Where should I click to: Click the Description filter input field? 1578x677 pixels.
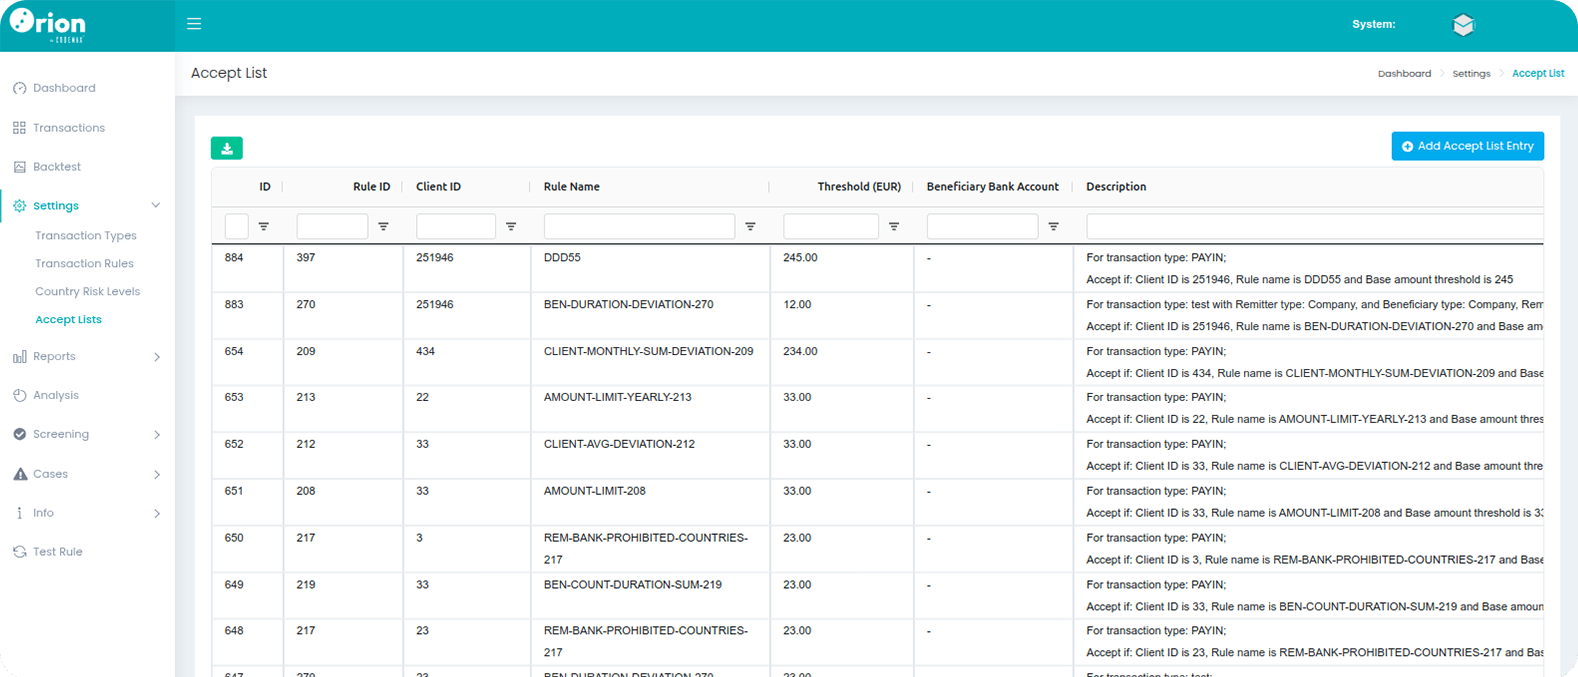click(1314, 227)
